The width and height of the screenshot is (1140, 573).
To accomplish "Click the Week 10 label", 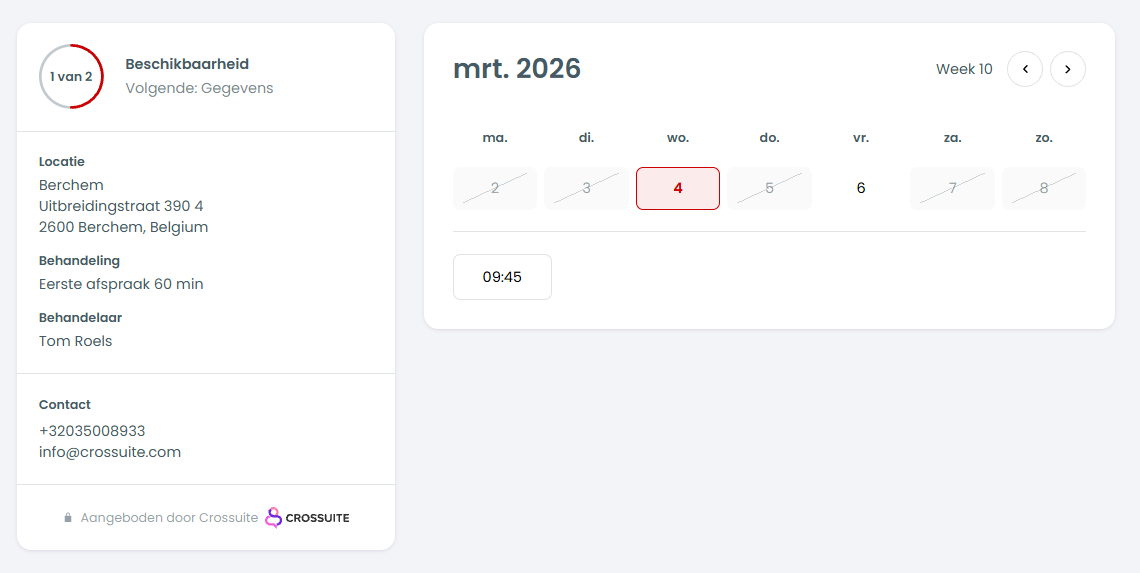I will (x=964, y=69).
